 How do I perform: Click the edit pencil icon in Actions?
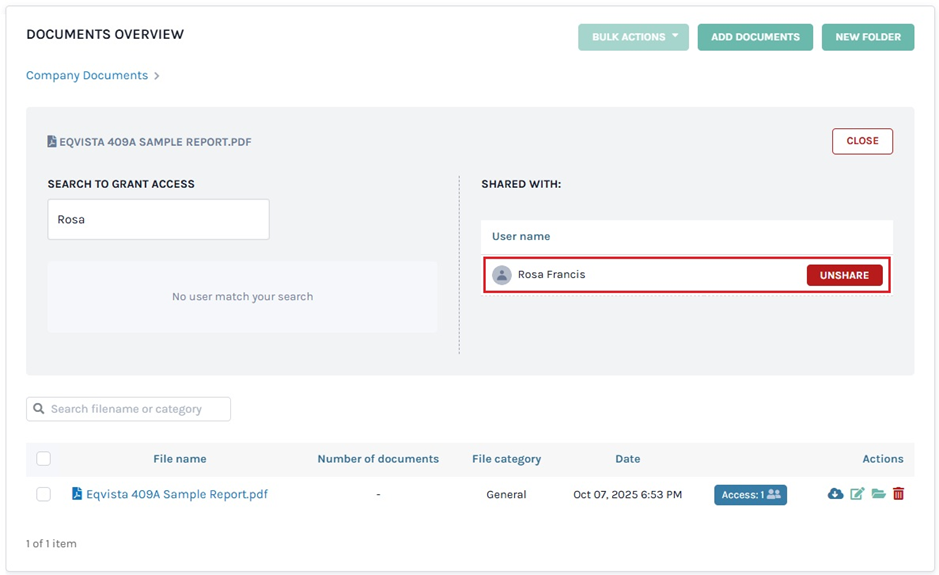coord(857,494)
